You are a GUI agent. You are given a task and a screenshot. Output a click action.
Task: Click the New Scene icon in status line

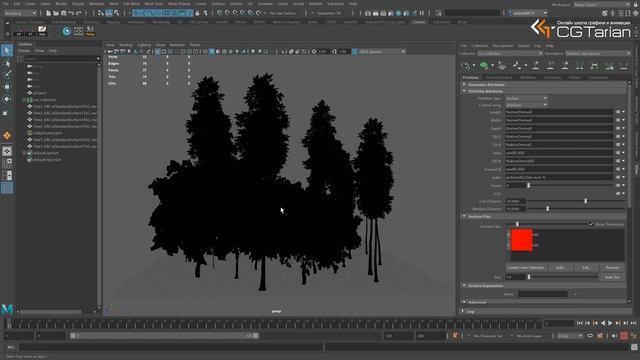click(x=48, y=13)
